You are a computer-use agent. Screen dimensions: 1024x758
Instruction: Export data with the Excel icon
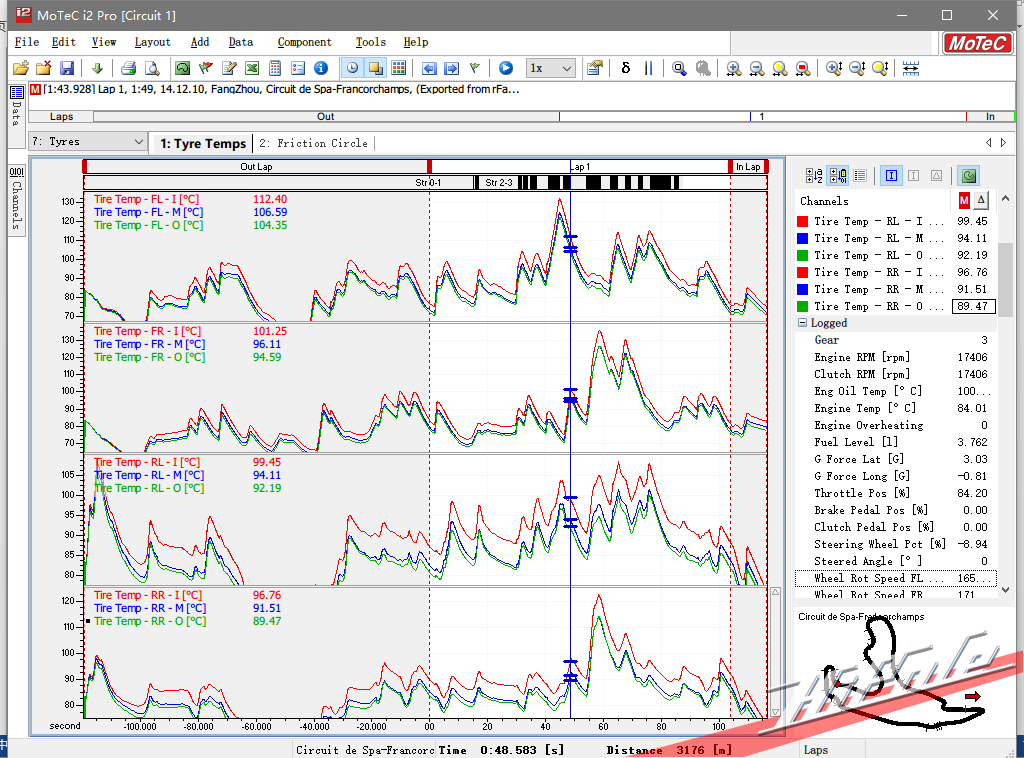(252, 68)
